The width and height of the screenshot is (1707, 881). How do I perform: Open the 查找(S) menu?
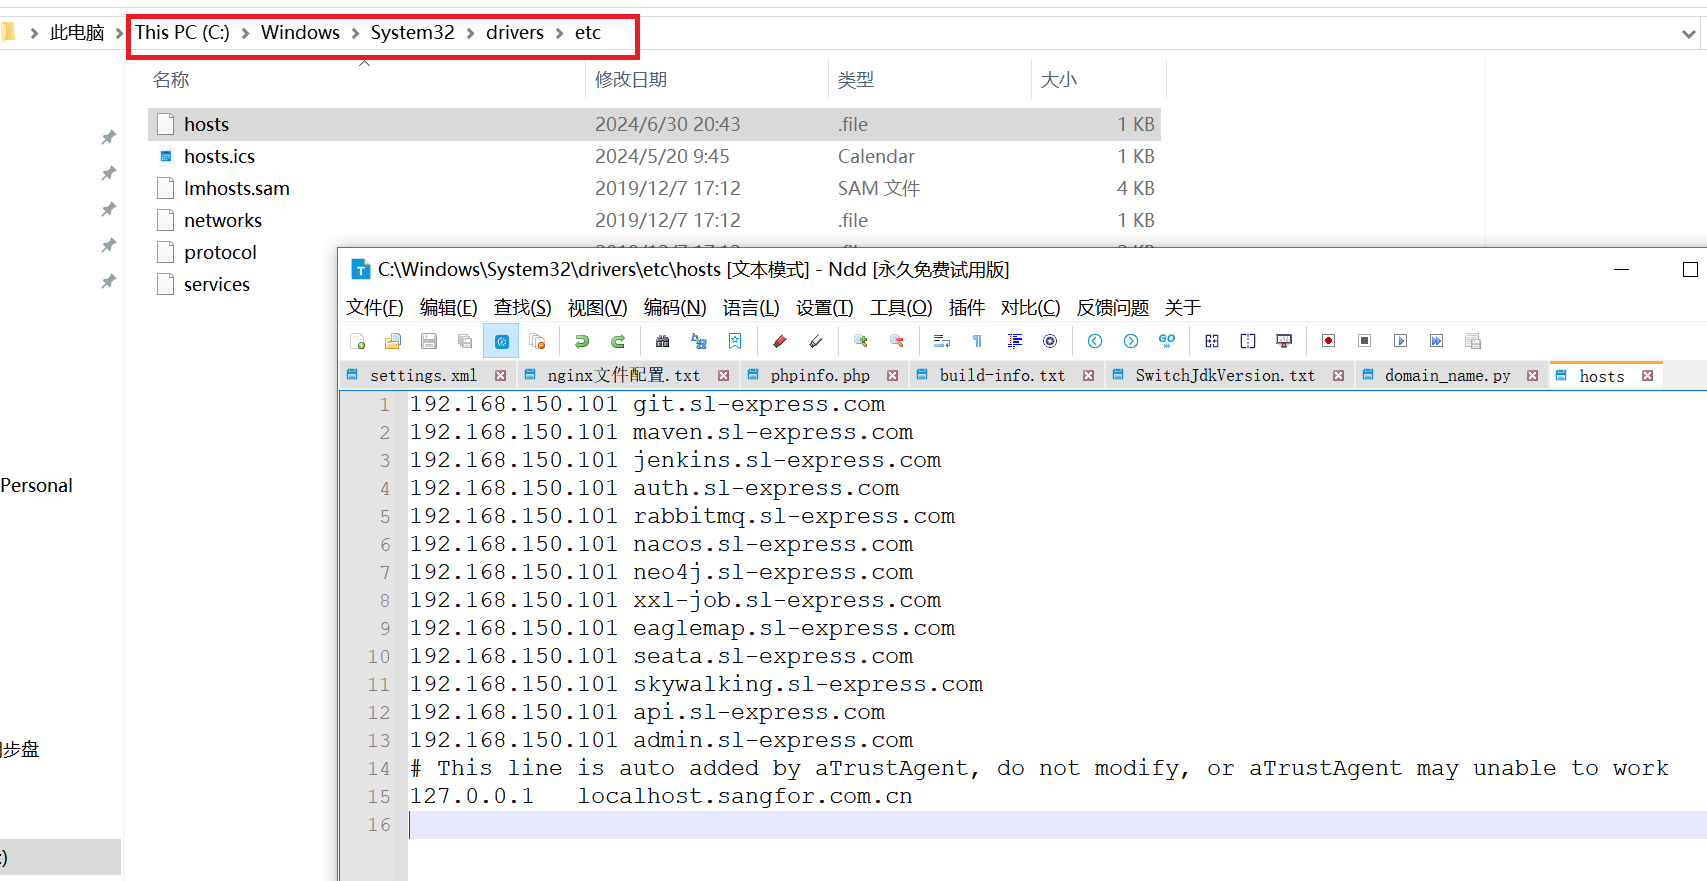(523, 308)
